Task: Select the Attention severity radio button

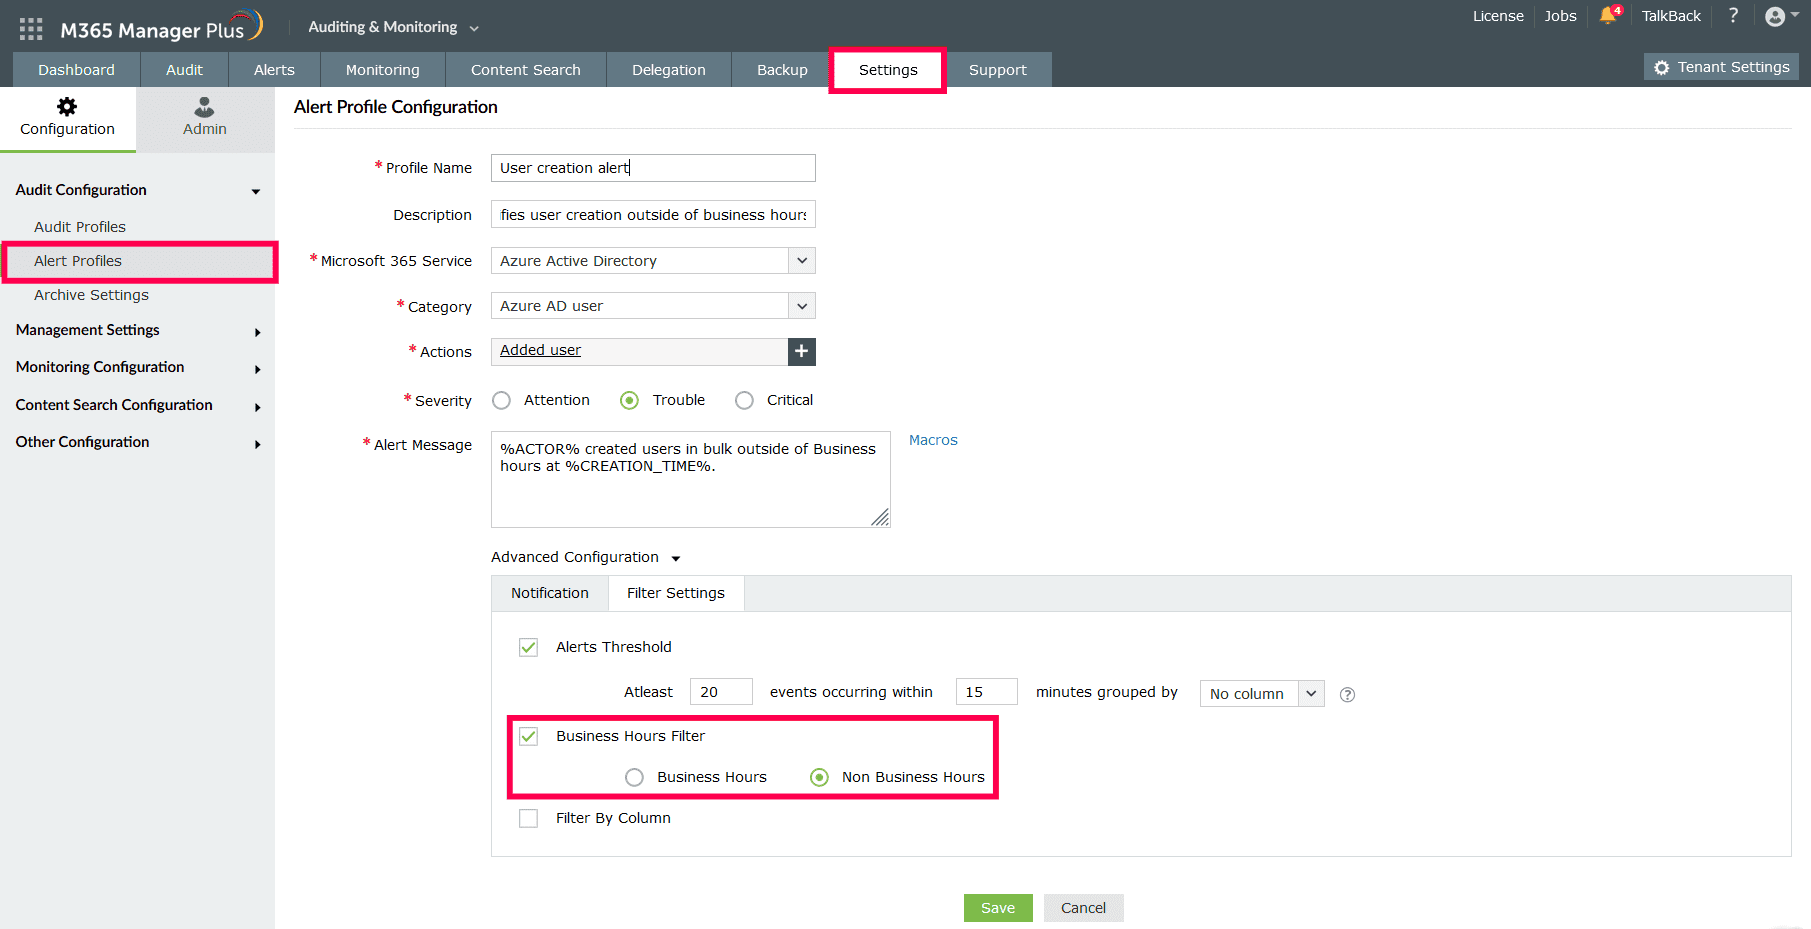Action: point(502,400)
